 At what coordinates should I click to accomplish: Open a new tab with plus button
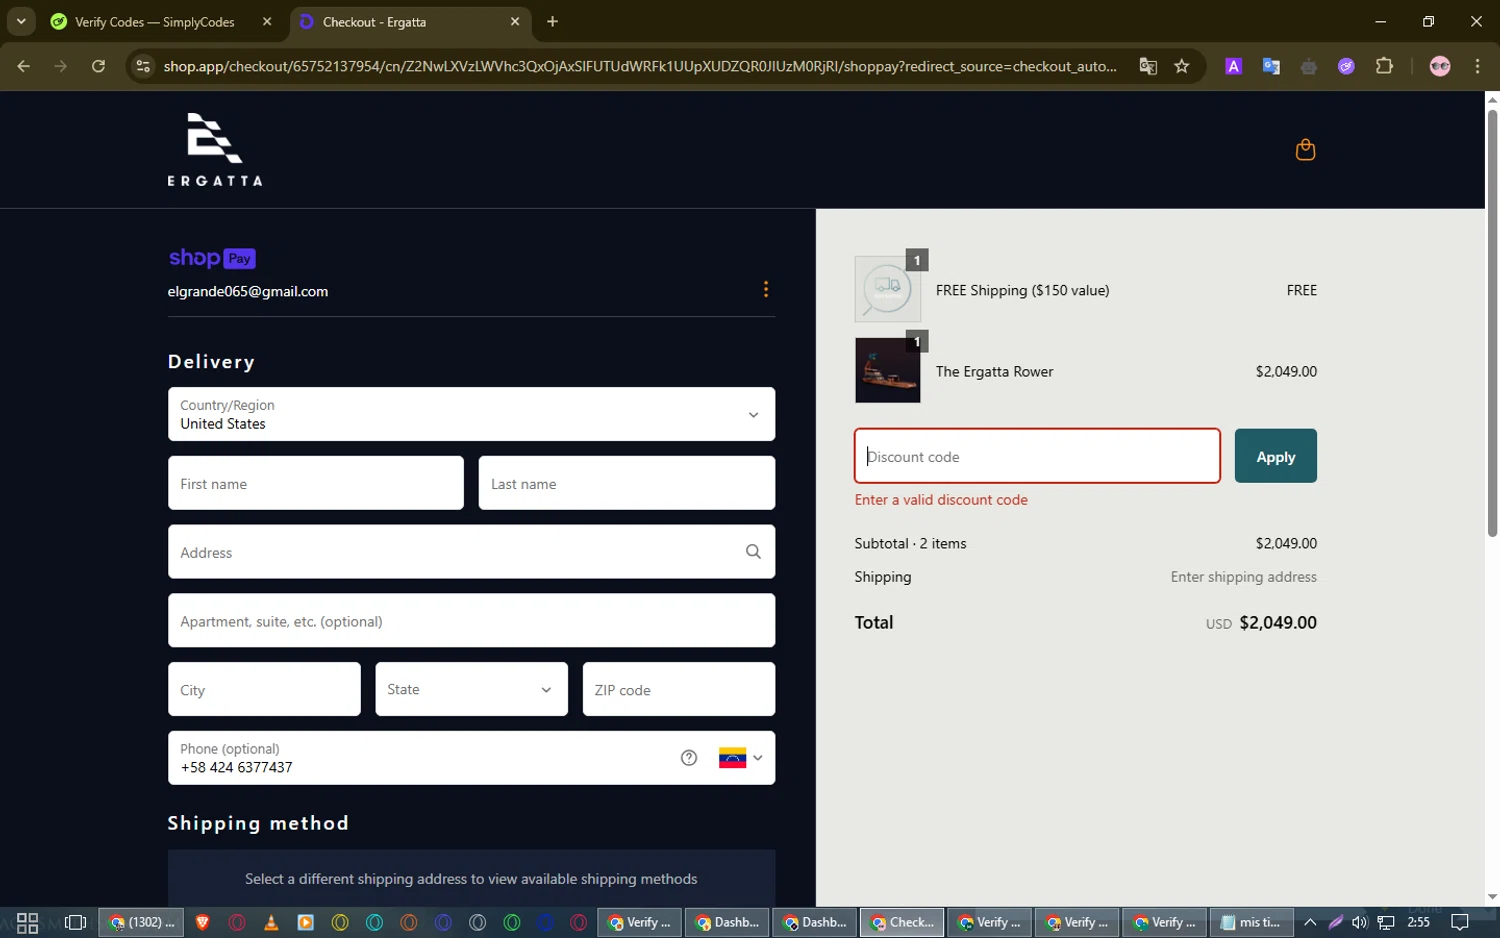coord(552,21)
